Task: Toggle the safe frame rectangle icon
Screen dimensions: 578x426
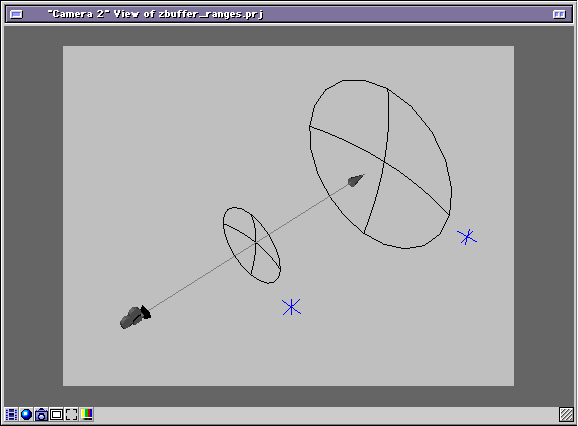Action: click(56, 415)
